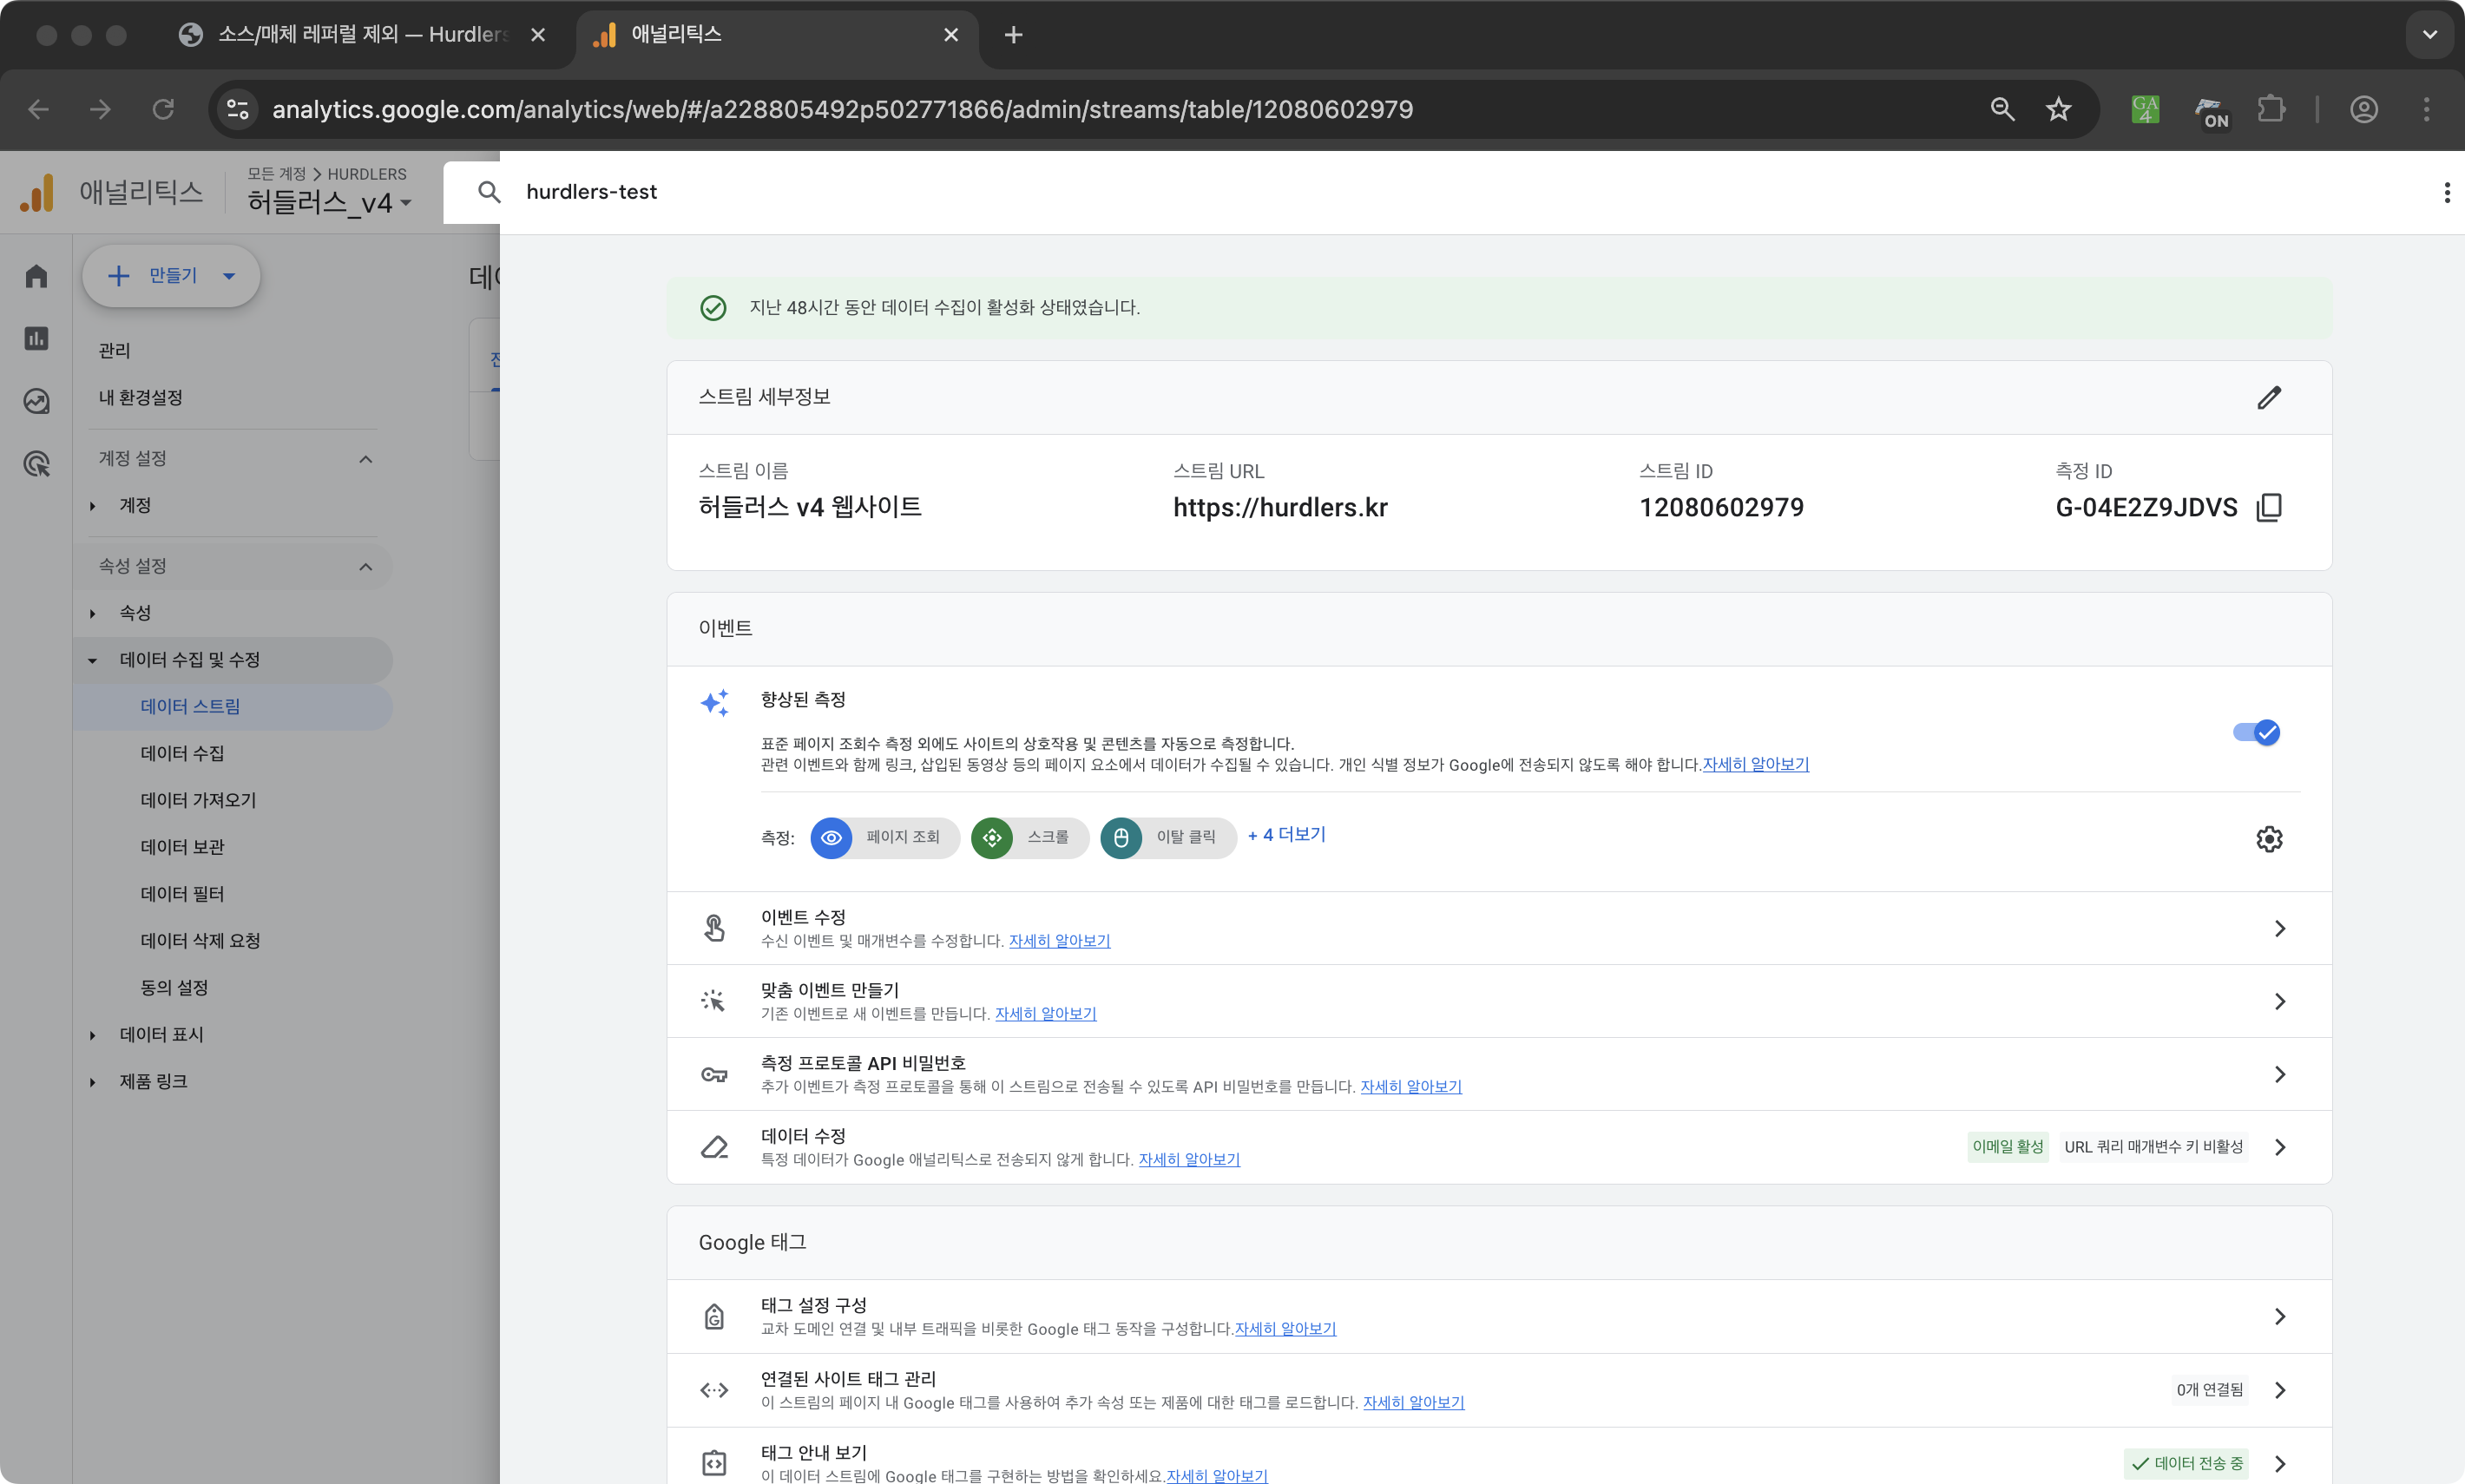This screenshot has height=1484, width=2465.
Task: Expand the 제품 링크 item
Action: tap(92, 1082)
